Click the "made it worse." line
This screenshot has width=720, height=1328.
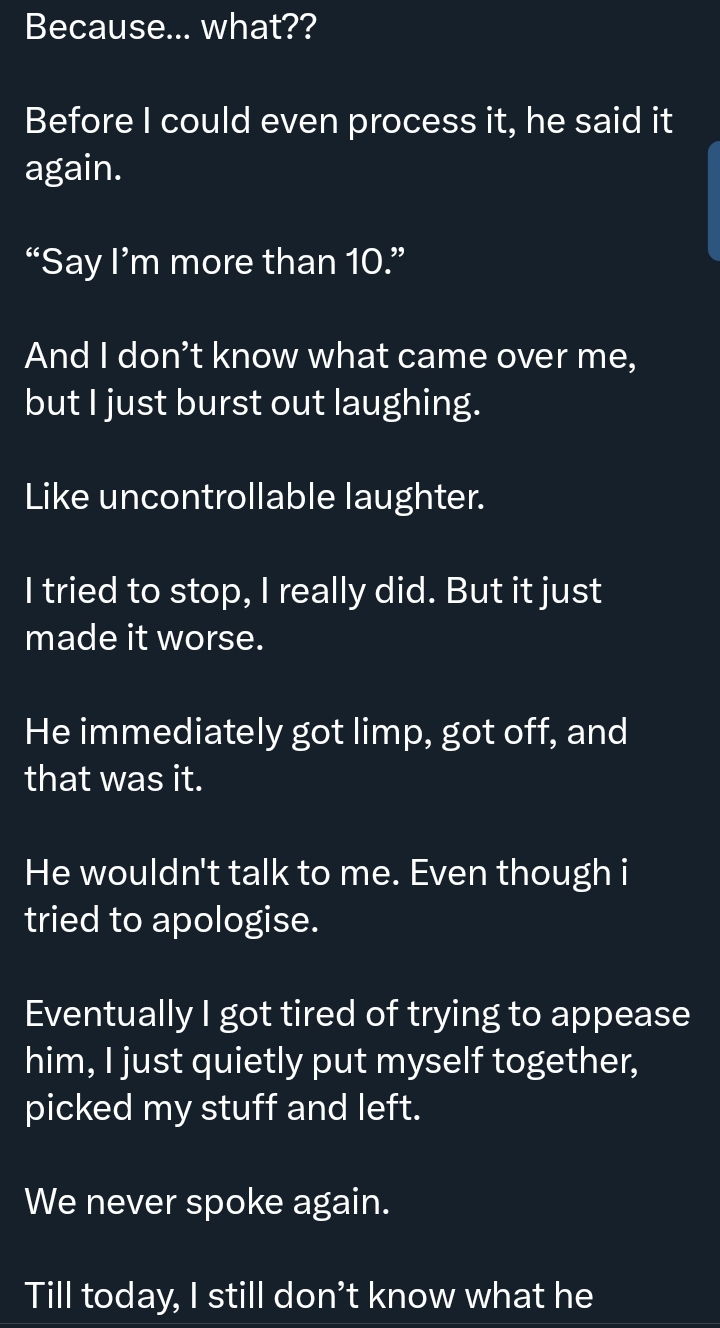click(x=144, y=639)
